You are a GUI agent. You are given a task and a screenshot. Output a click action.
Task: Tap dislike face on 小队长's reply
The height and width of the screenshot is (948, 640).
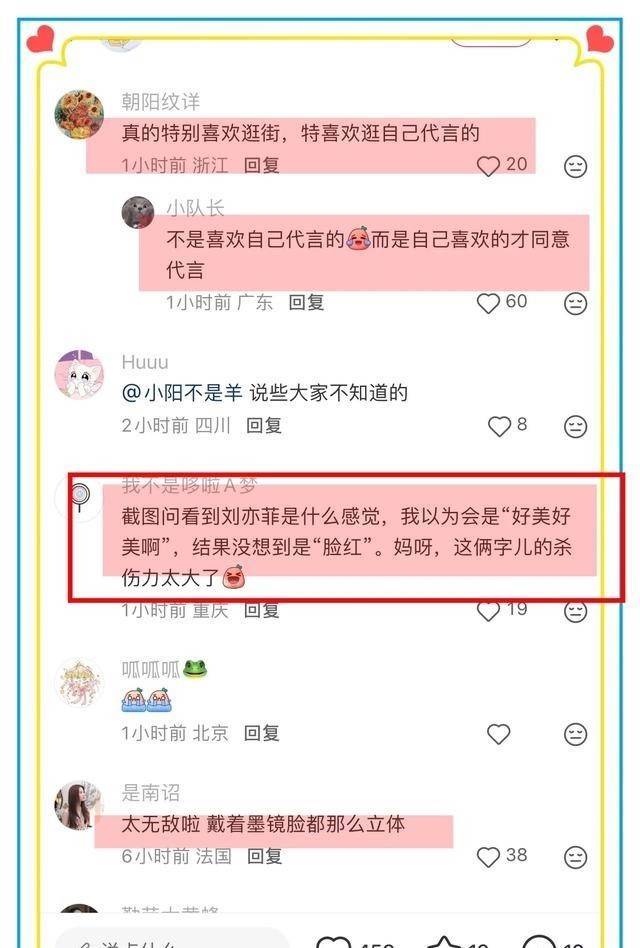point(575,303)
